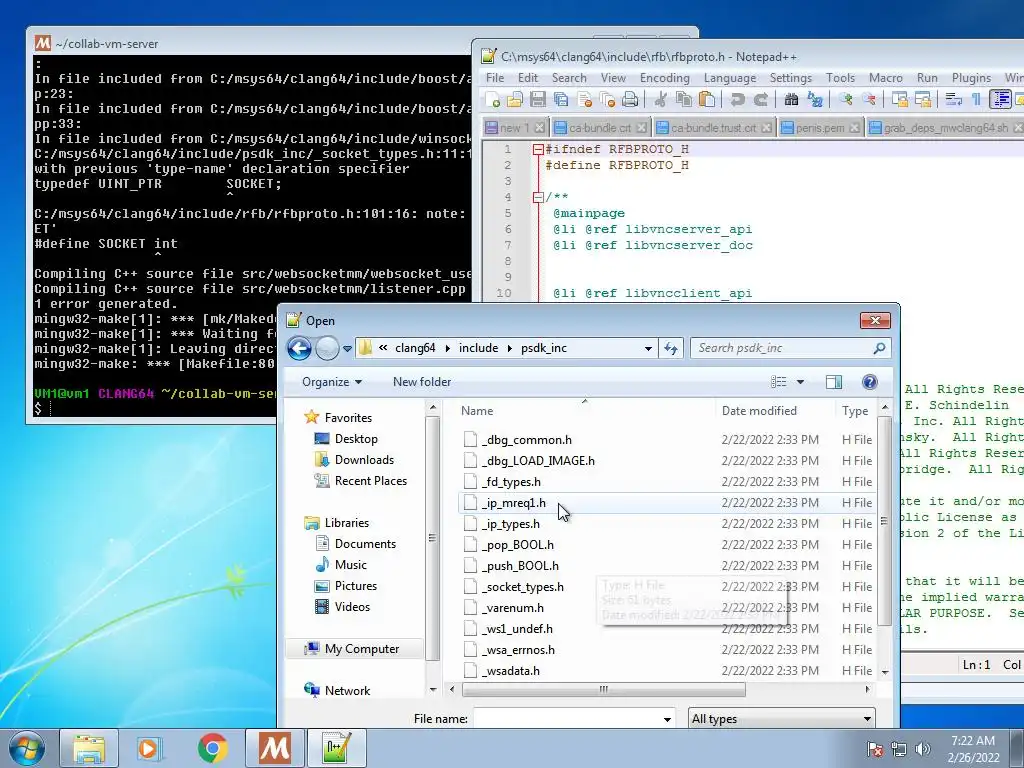
Task: Click the Windows Start button
Action: [25, 748]
